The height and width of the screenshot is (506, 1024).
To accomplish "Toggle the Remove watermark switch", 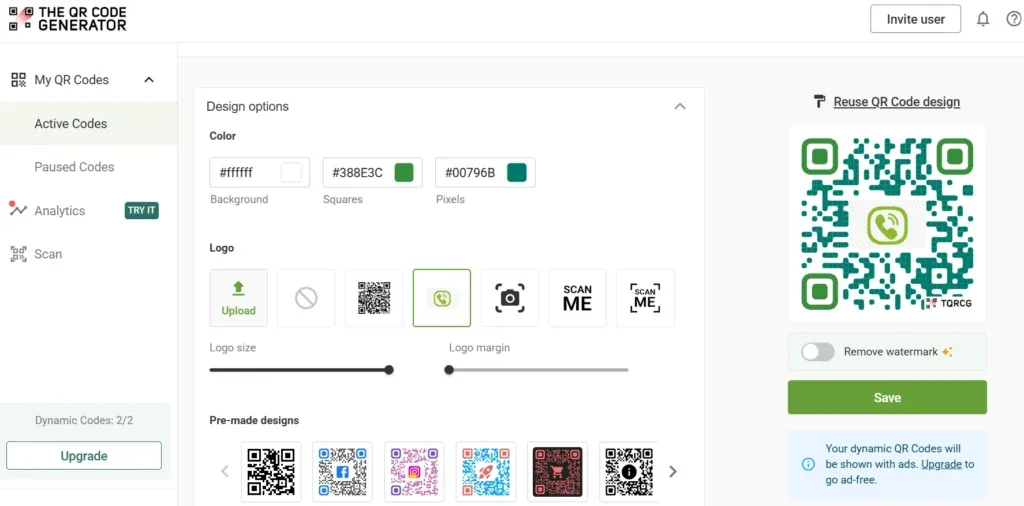I will 818,352.
